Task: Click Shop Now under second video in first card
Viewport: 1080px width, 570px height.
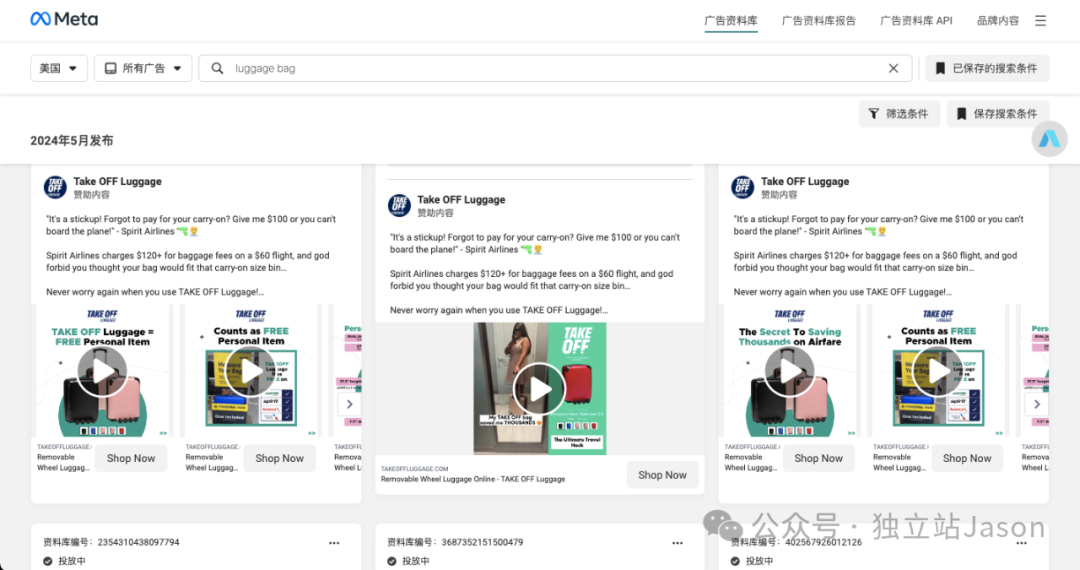Action: pyautogui.click(x=279, y=458)
